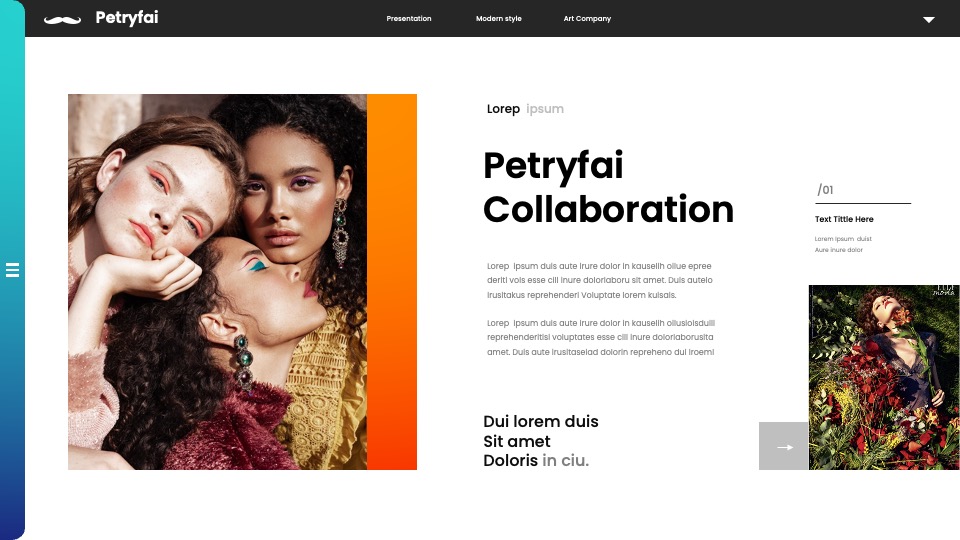Select the second body paragraph text
Image resolution: width=960 pixels, height=540 pixels.
[601, 337]
